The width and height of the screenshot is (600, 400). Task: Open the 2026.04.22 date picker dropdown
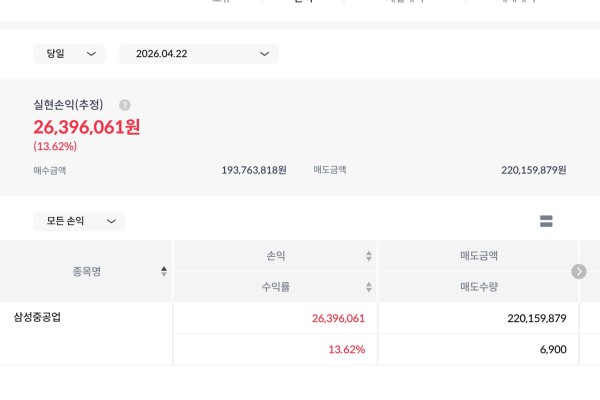coord(199,54)
